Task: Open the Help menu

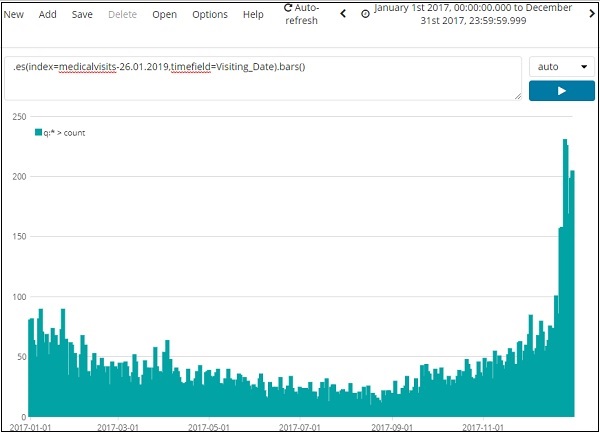Action: tap(254, 15)
